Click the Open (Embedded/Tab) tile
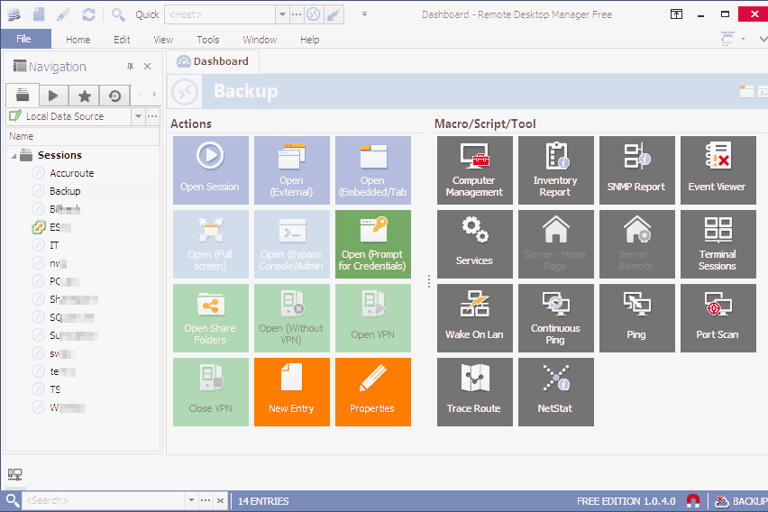Viewport: 768px width, 512px height. pyautogui.click(x=373, y=170)
